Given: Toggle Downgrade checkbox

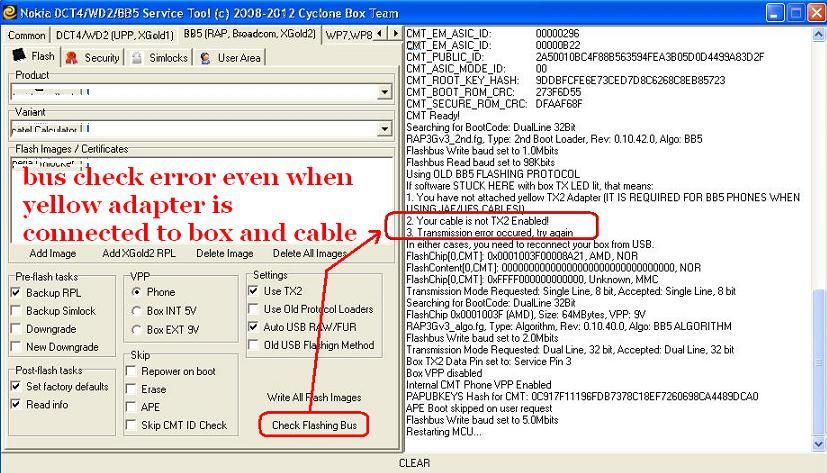Looking at the screenshot, I should click(x=16, y=329).
